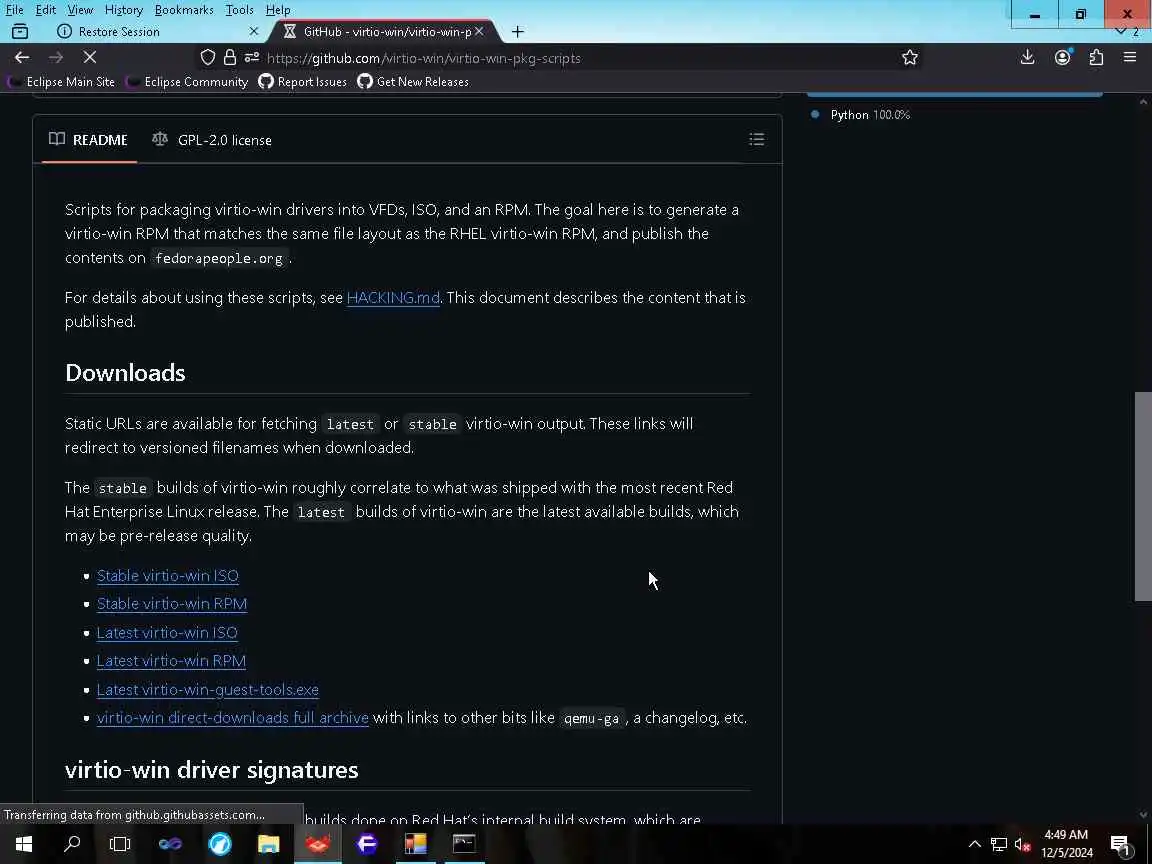Image resolution: width=1152 pixels, height=864 pixels.
Task: Open the Firefox View icon
Action: 20,32
